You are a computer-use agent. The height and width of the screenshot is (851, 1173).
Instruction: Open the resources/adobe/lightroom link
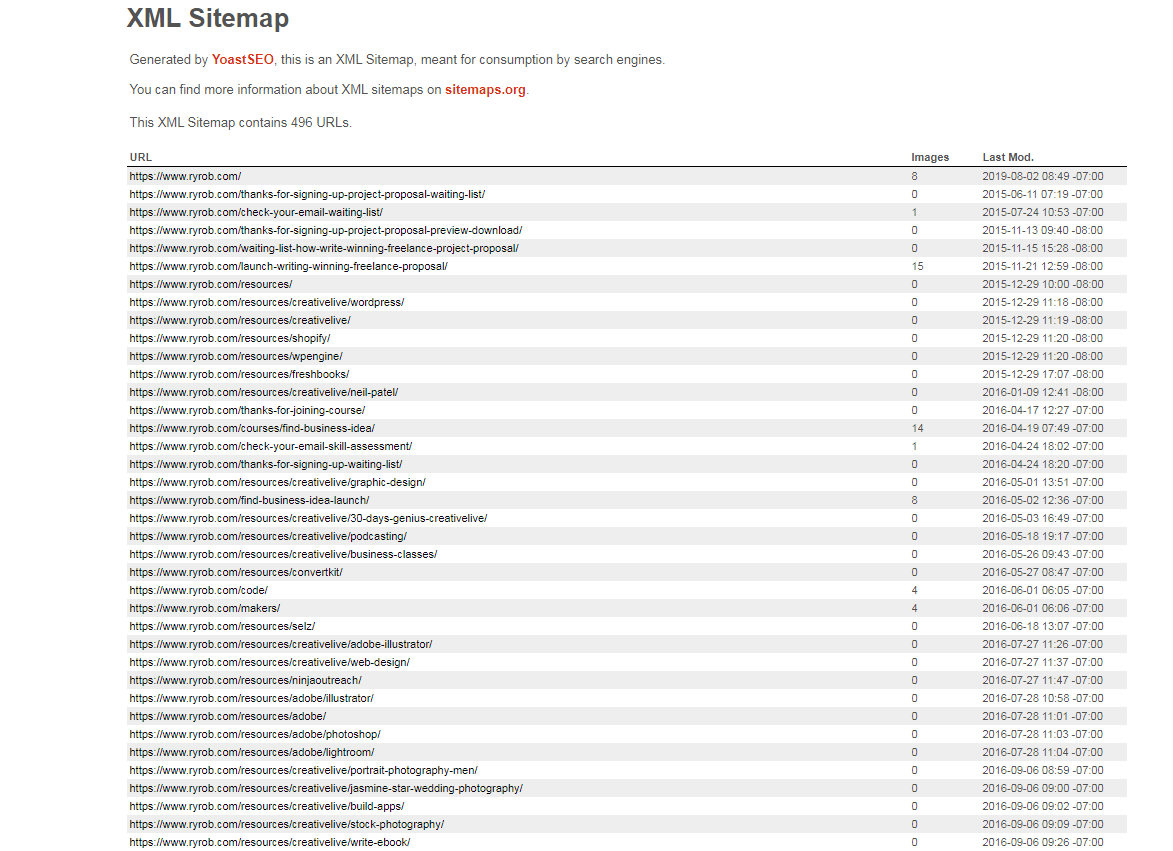253,752
